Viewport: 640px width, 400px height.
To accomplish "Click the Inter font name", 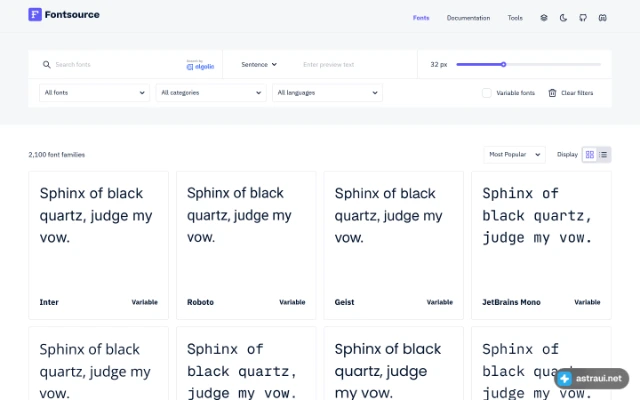I will pos(49,302).
